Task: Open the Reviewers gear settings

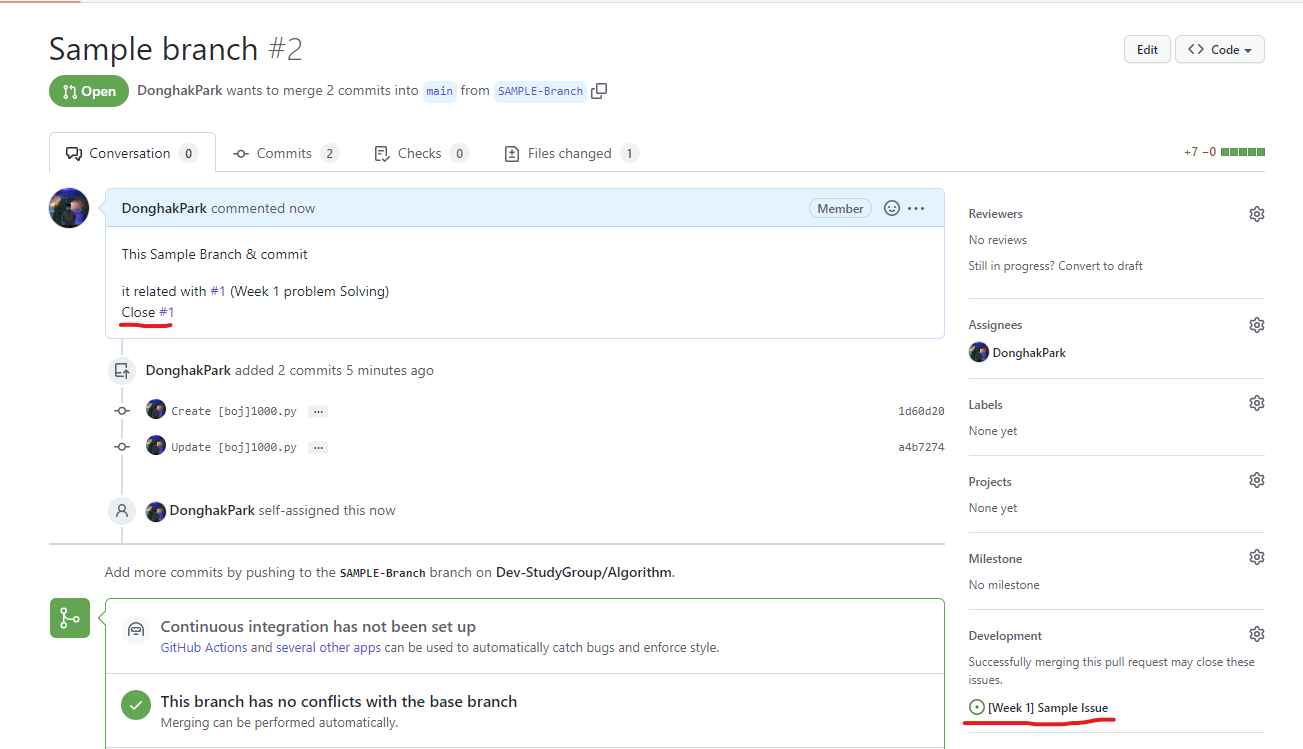Action: [1257, 214]
